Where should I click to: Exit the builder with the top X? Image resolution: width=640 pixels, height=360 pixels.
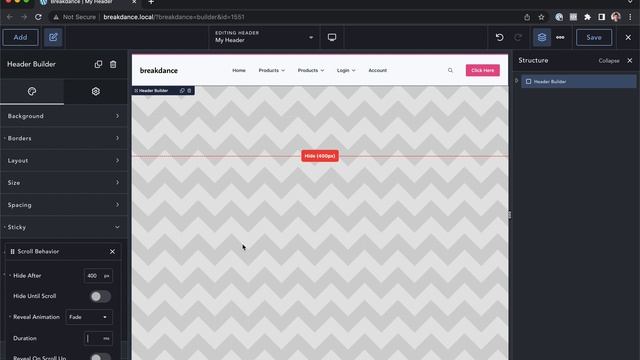628,38
